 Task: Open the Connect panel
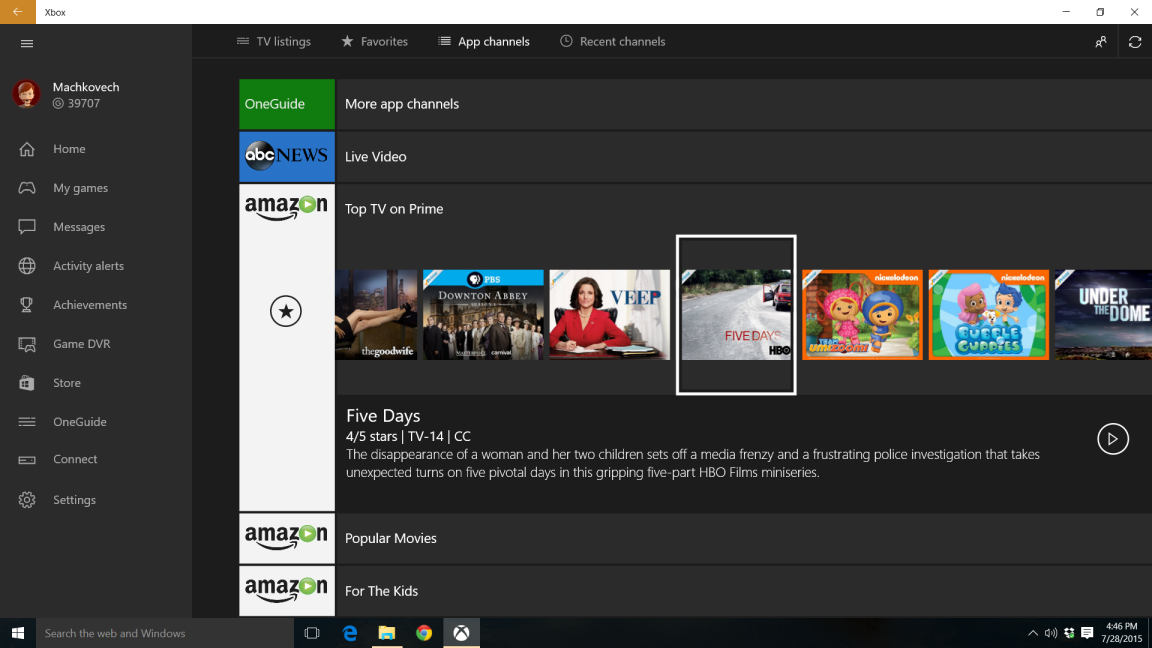point(74,459)
